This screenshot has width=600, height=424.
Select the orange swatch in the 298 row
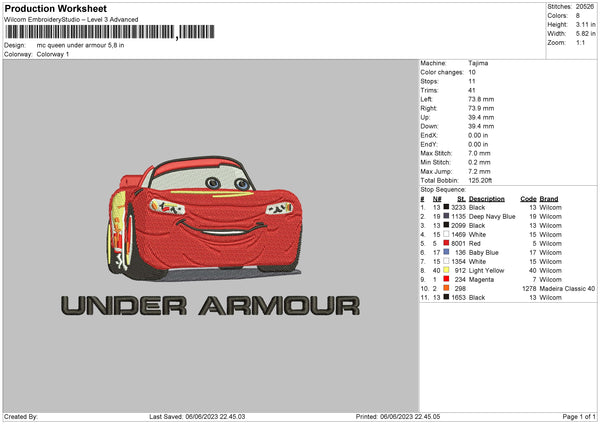pyautogui.click(x=446, y=288)
